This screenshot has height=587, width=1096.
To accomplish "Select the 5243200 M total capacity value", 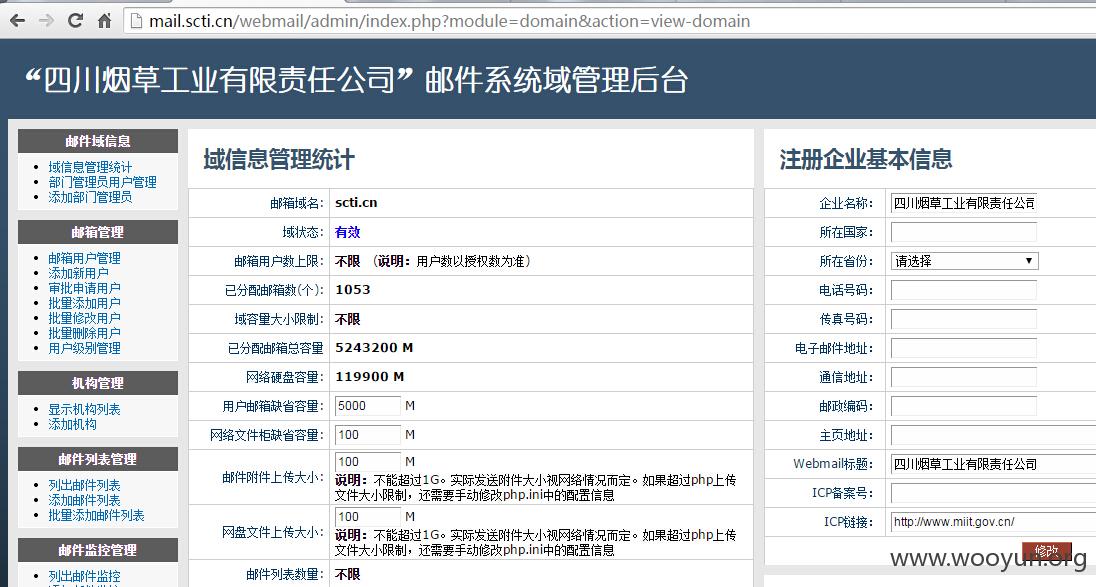I will 374,347.
